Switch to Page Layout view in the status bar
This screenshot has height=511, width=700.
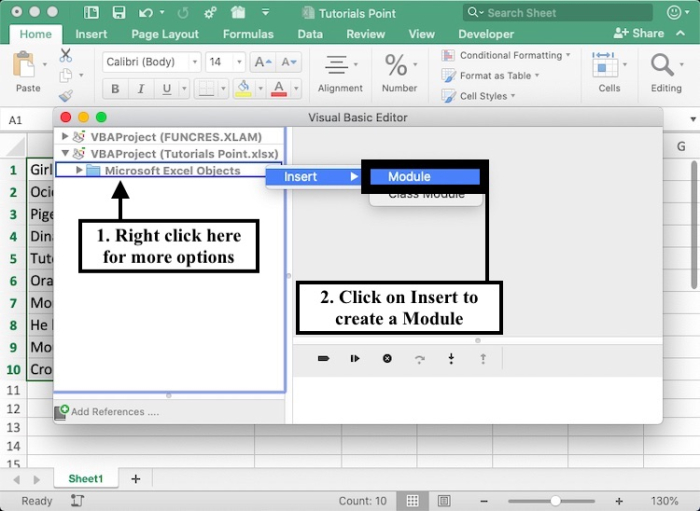[x=444, y=501]
